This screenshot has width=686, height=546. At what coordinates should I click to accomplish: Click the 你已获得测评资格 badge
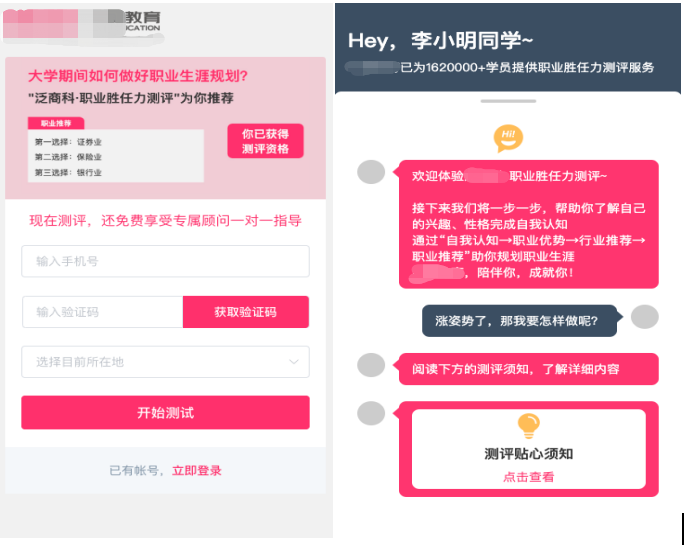click(266, 141)
